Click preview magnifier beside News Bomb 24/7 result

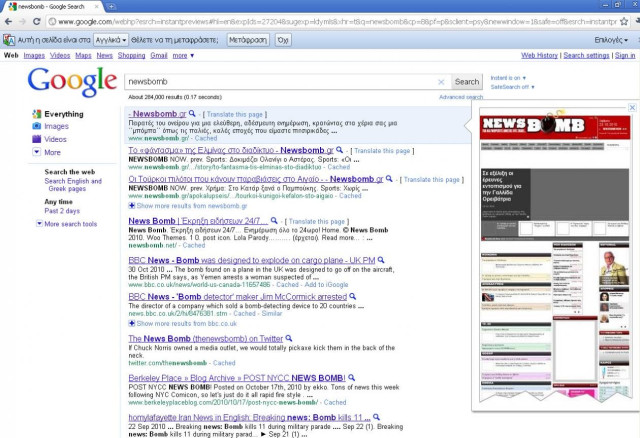coord(274,220)
